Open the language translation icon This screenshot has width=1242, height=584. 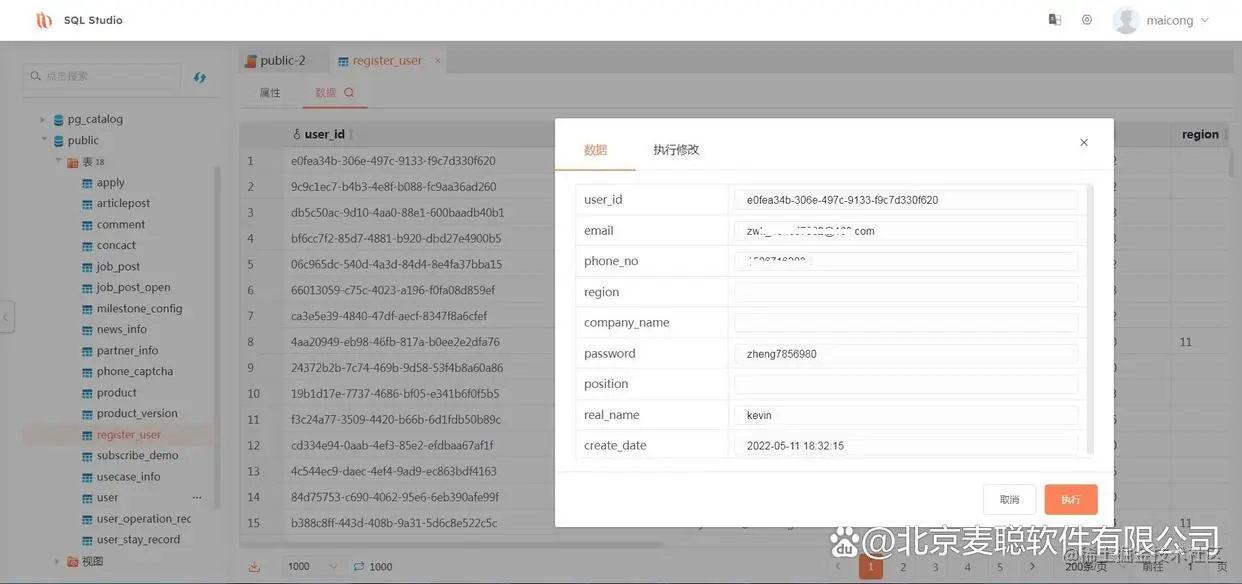(x=1054, y=19)
